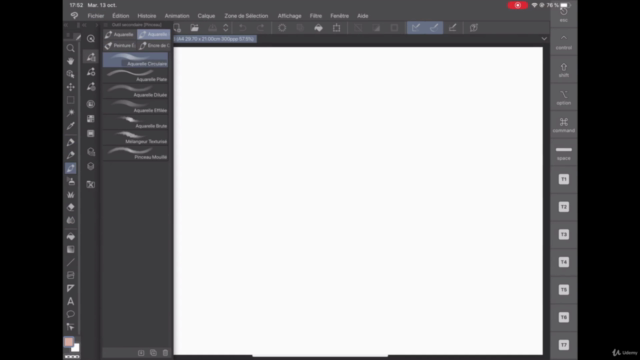The width and height of the screenshot is (640, 360).
Task: Toggle Snap to Special Ruler
Action: tap(434, 28)
